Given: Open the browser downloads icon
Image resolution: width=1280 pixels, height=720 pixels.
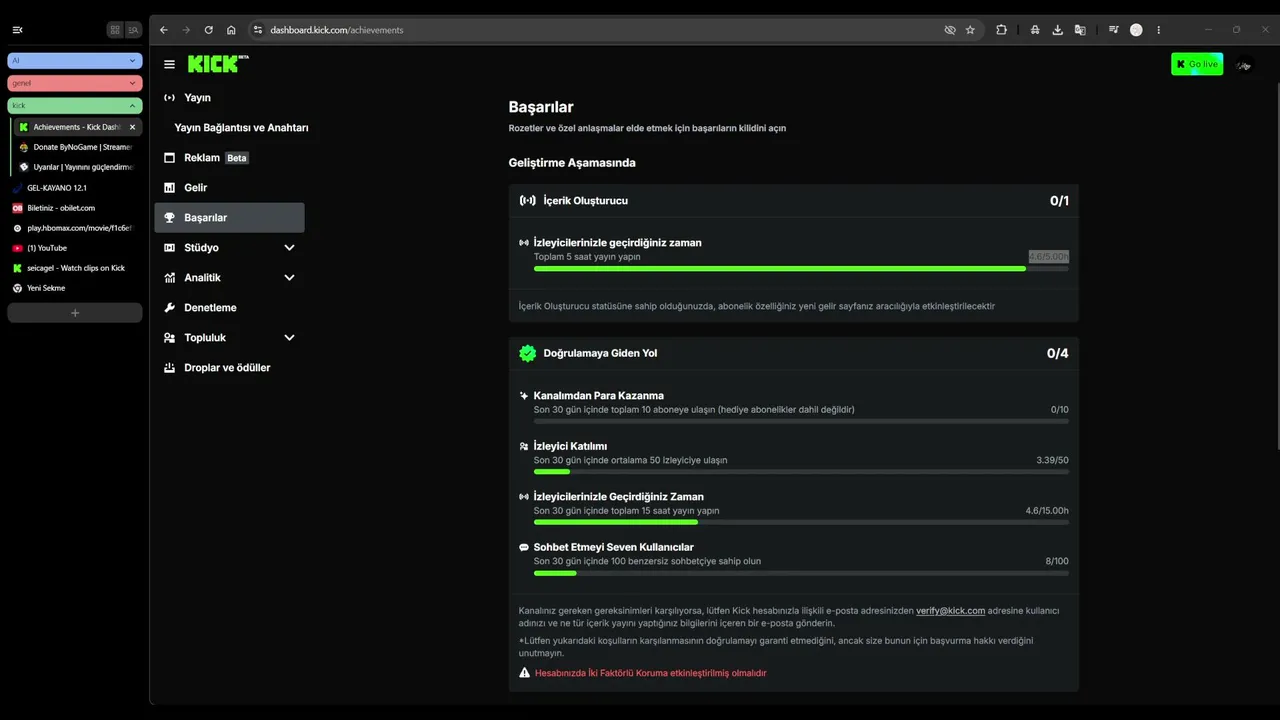Looking at the screenshot, I should pos(1058,30).
